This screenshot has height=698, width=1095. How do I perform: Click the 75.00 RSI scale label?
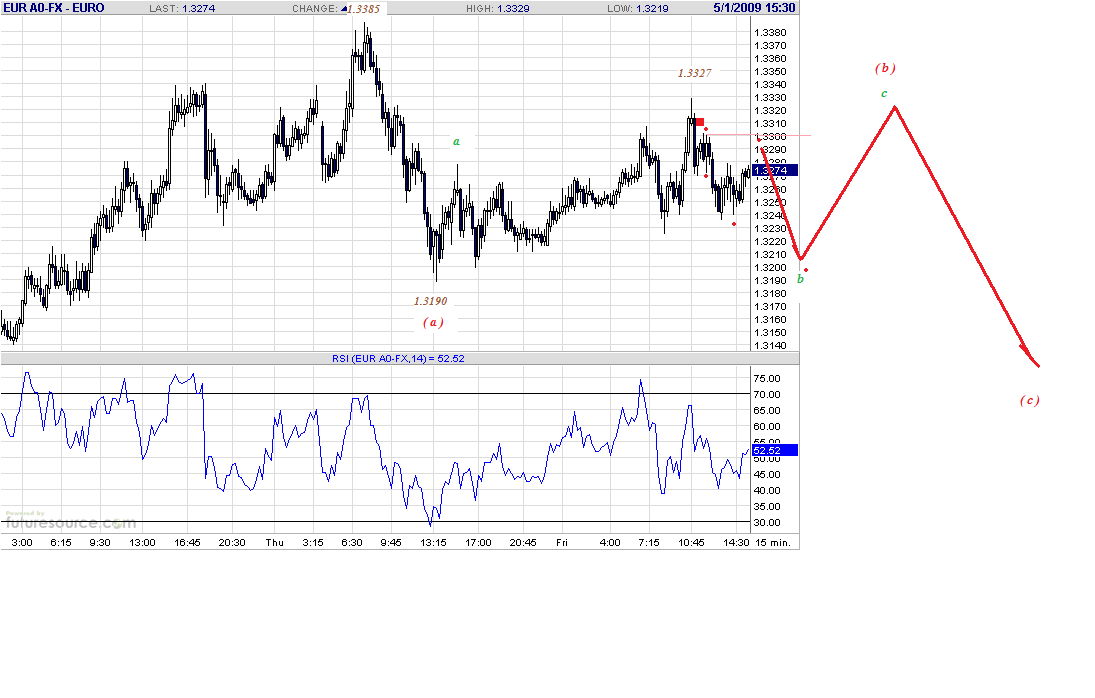point(767,378)
